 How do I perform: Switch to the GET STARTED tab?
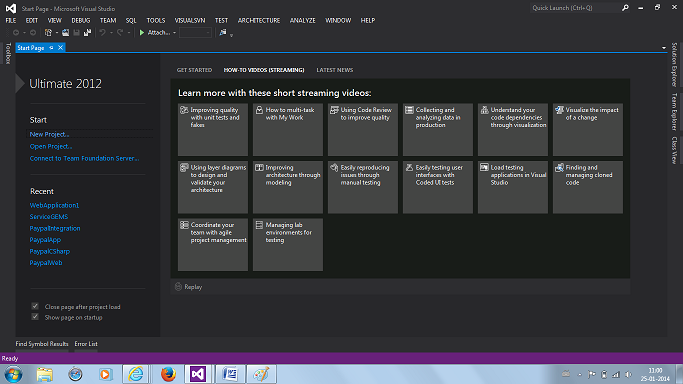194,70
